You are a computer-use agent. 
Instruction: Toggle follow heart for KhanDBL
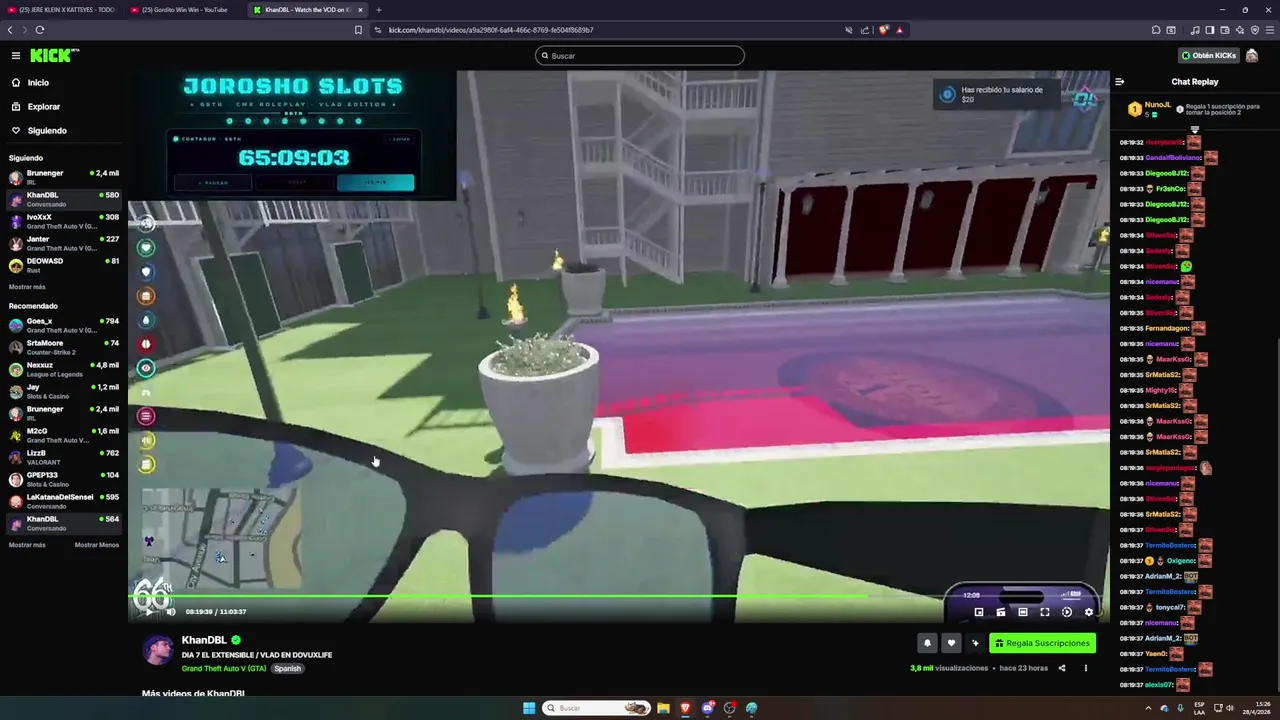[951, 643]
